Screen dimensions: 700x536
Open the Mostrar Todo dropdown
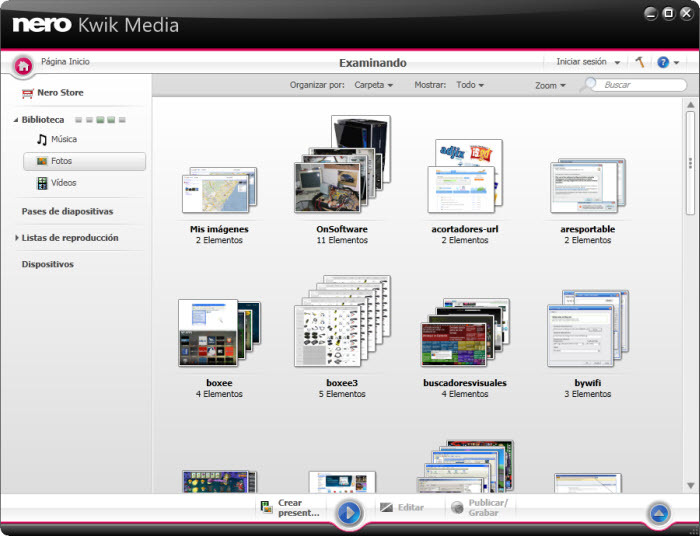coord(470,85)
